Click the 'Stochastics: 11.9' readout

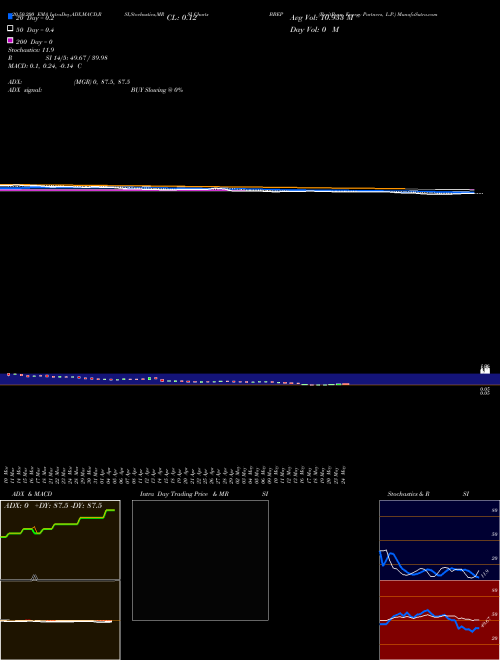point(31,50)
